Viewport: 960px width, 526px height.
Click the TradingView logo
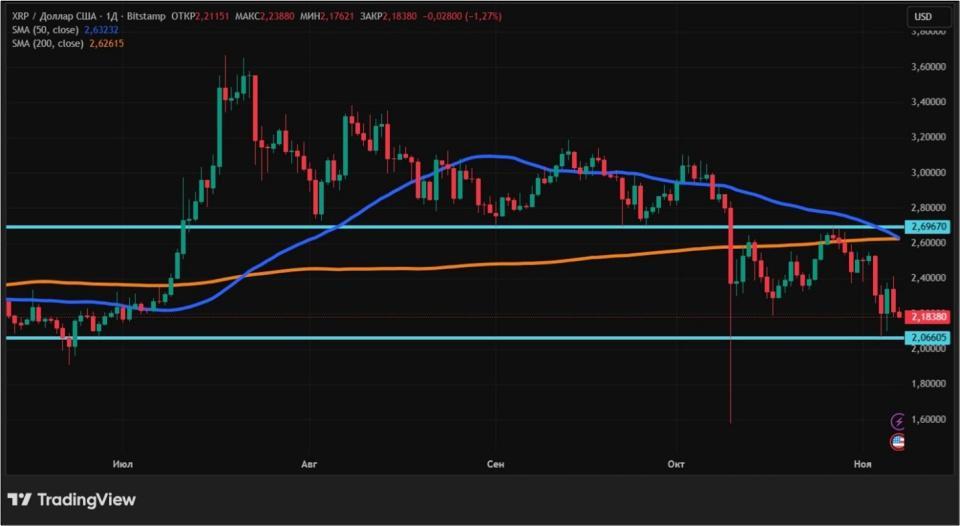click(x=71, y=499)
